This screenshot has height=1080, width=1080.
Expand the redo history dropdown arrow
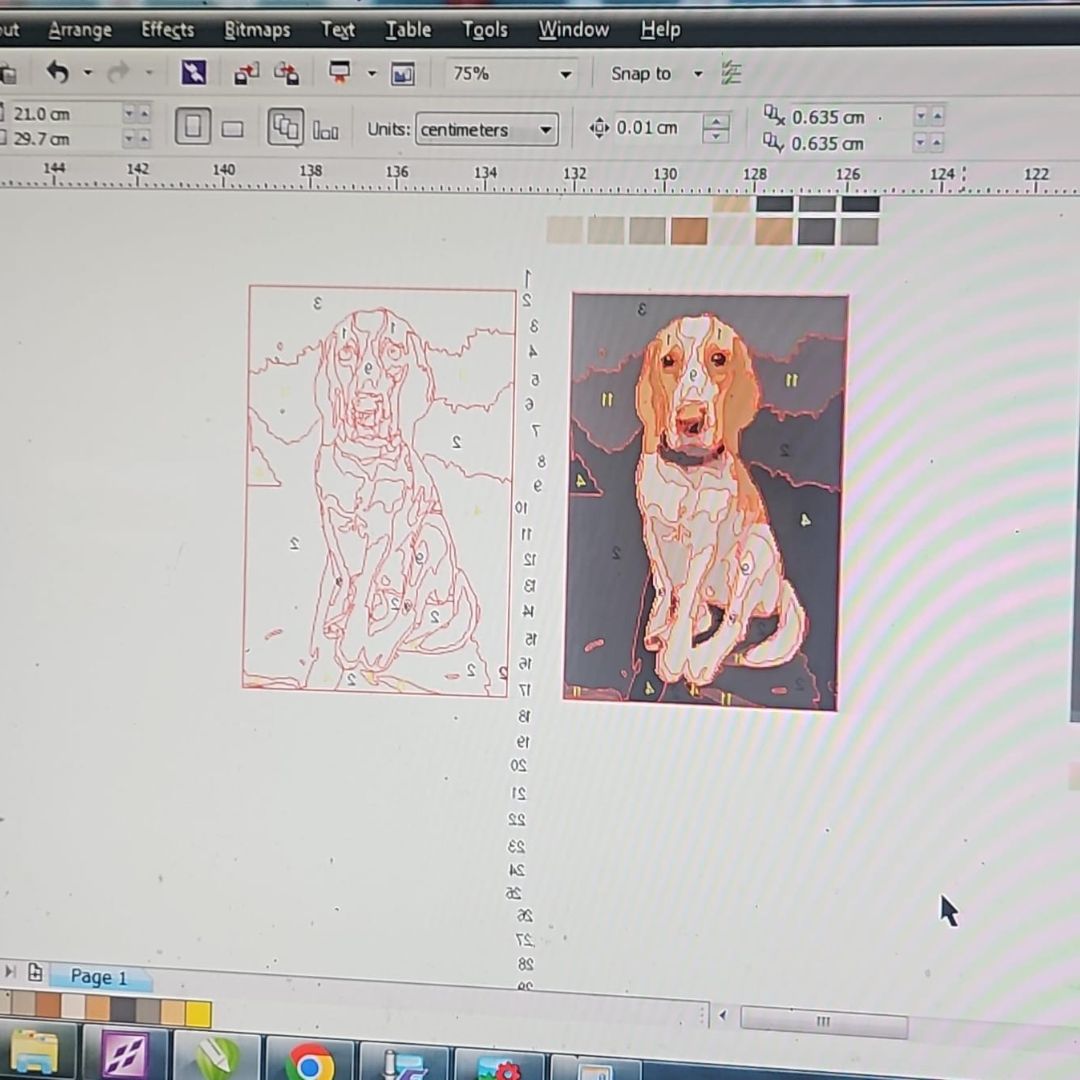click(148, 72)
